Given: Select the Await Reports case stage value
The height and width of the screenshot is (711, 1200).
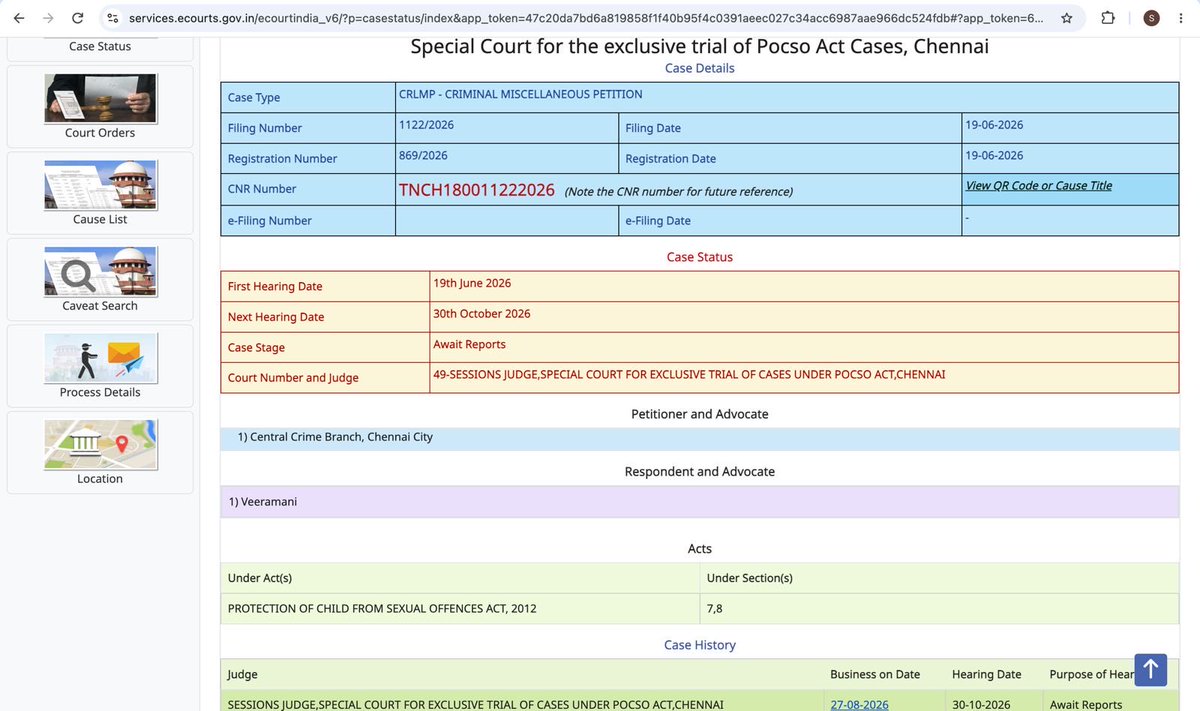Looking at the screenshot, I should [469, 344].
